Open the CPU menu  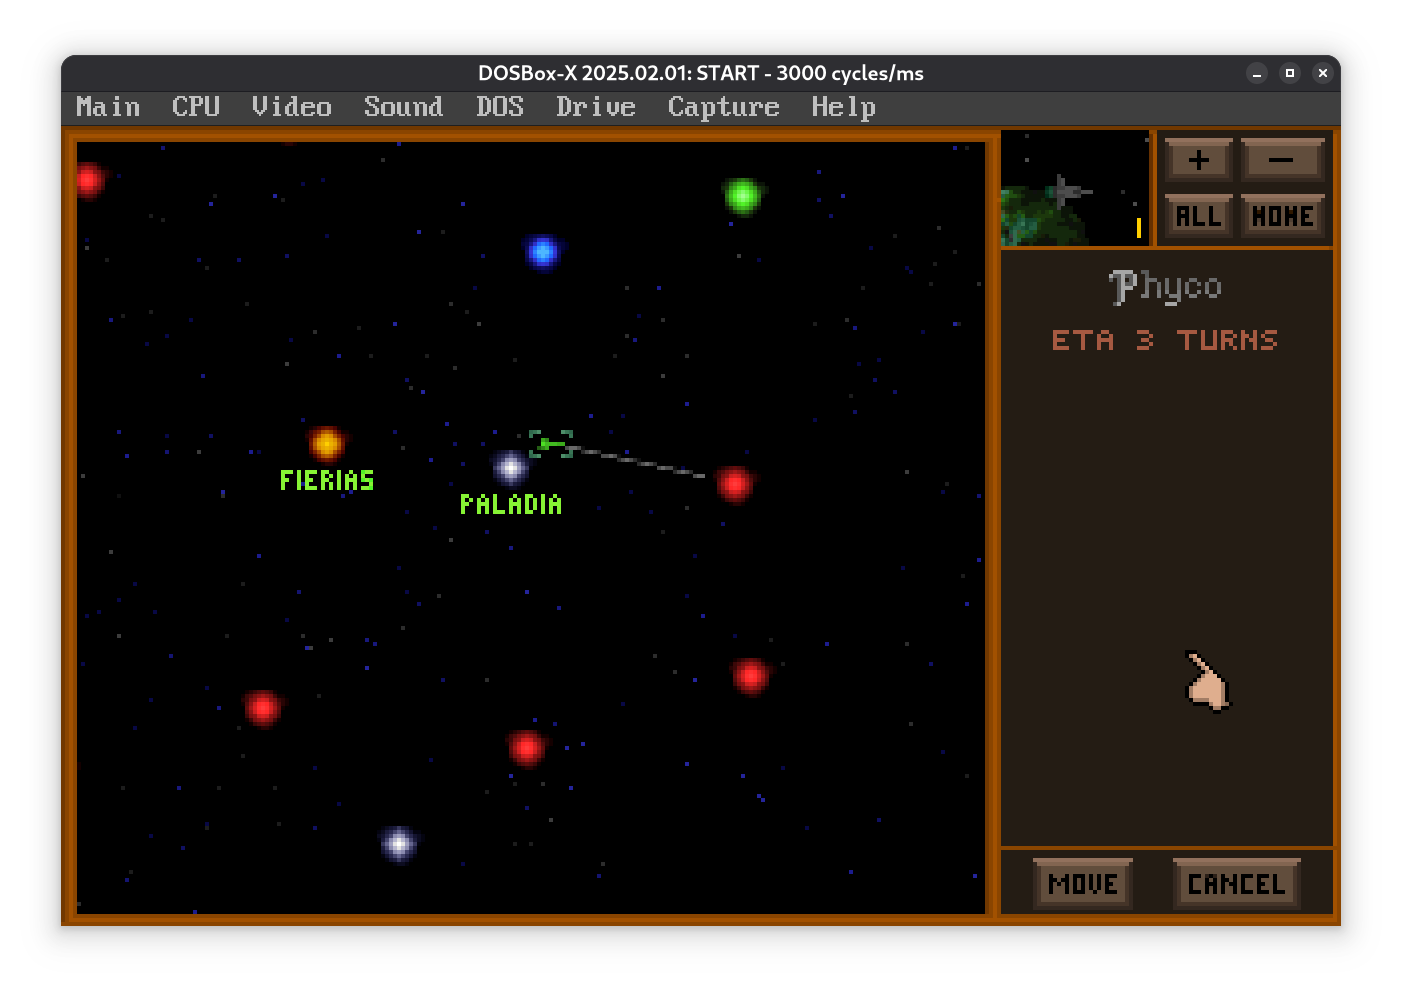[x=195, y=107]
